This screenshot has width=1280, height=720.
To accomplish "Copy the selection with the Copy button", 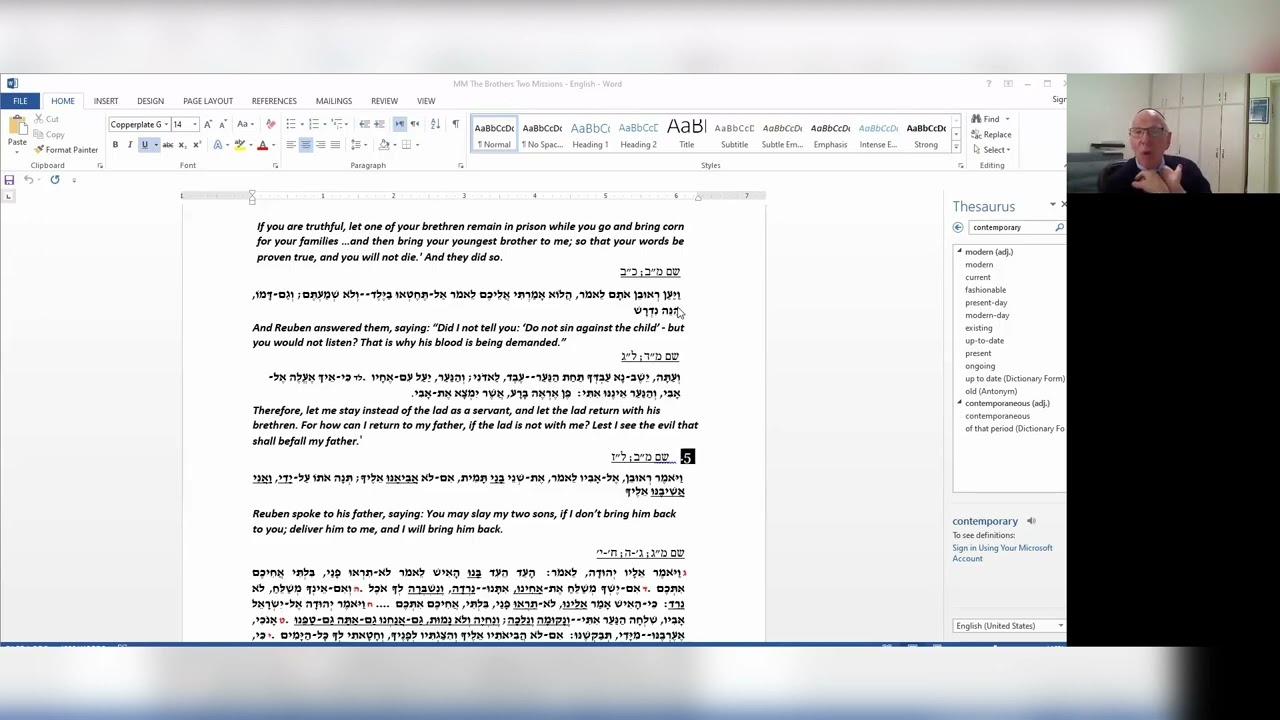I will tap(49, 134).
